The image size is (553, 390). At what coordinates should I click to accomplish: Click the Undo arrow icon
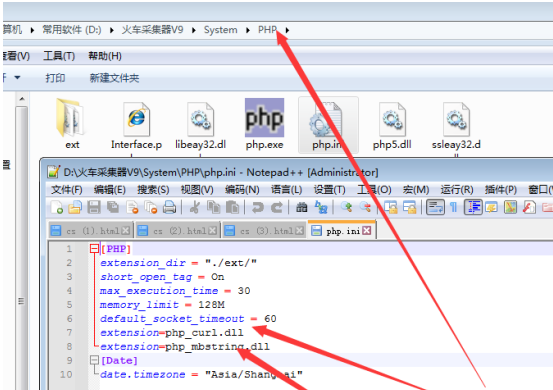pyautogui.click(x=257, y=207)
